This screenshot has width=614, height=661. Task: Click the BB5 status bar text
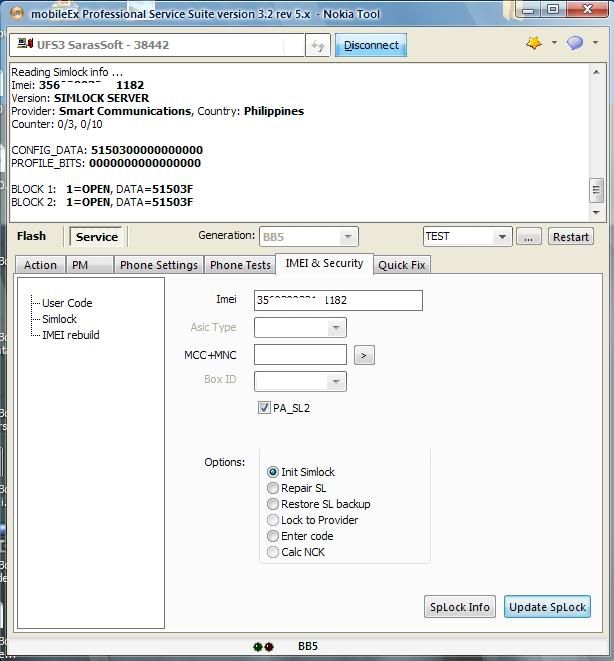(x=308, y=646)
